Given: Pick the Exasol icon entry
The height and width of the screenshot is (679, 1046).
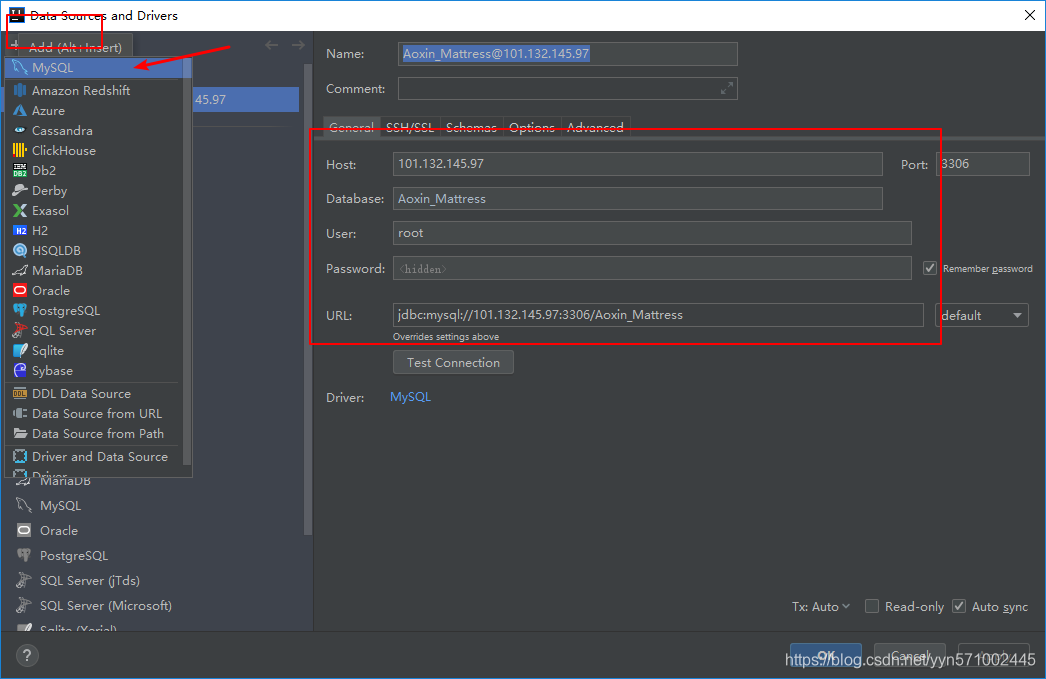Looking at the screenshot, I should click(x=20, y=210).
